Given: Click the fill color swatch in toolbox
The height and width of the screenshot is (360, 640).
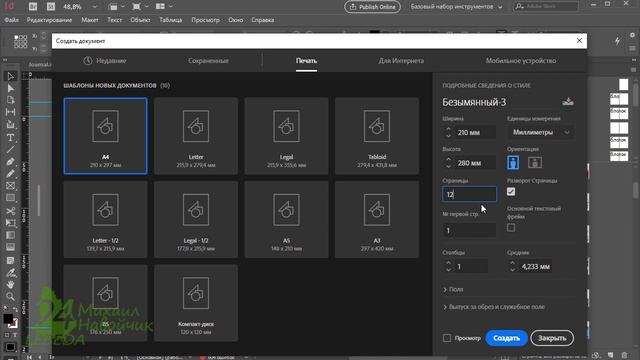Looking at the screenshot, I should point(8,318).
